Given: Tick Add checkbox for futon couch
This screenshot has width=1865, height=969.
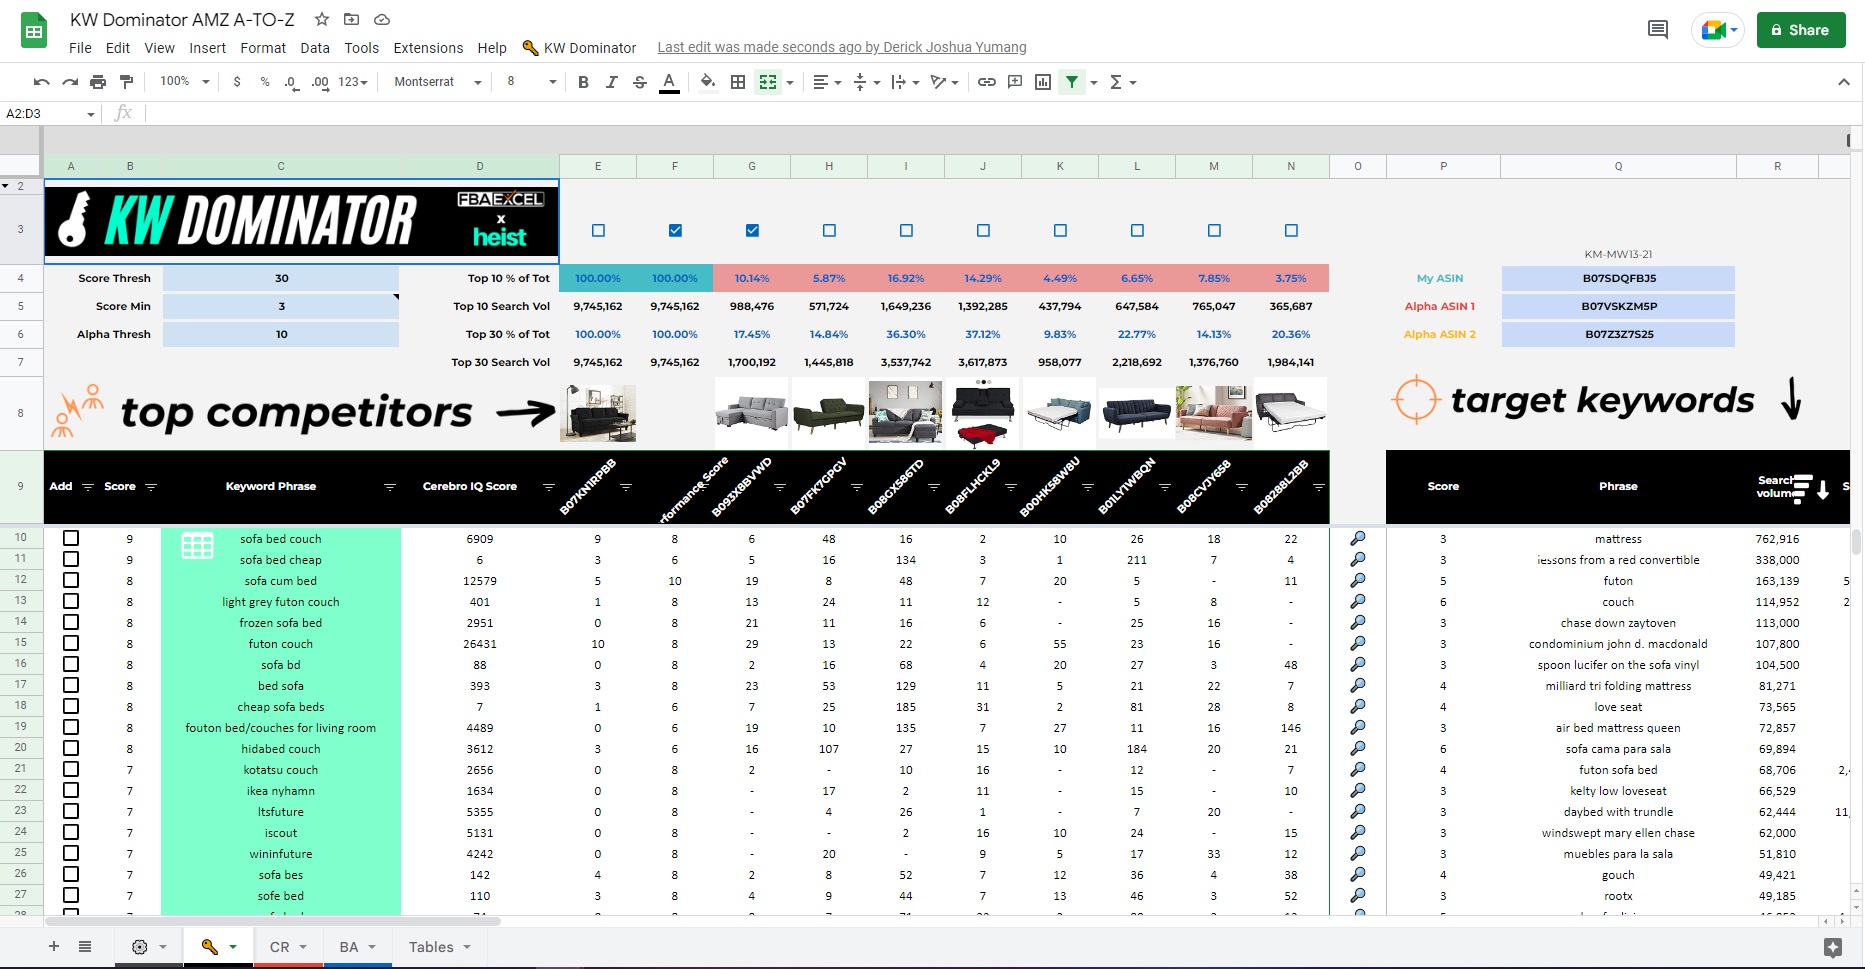Looking at the screenshot, I should (x=71, y=643).
